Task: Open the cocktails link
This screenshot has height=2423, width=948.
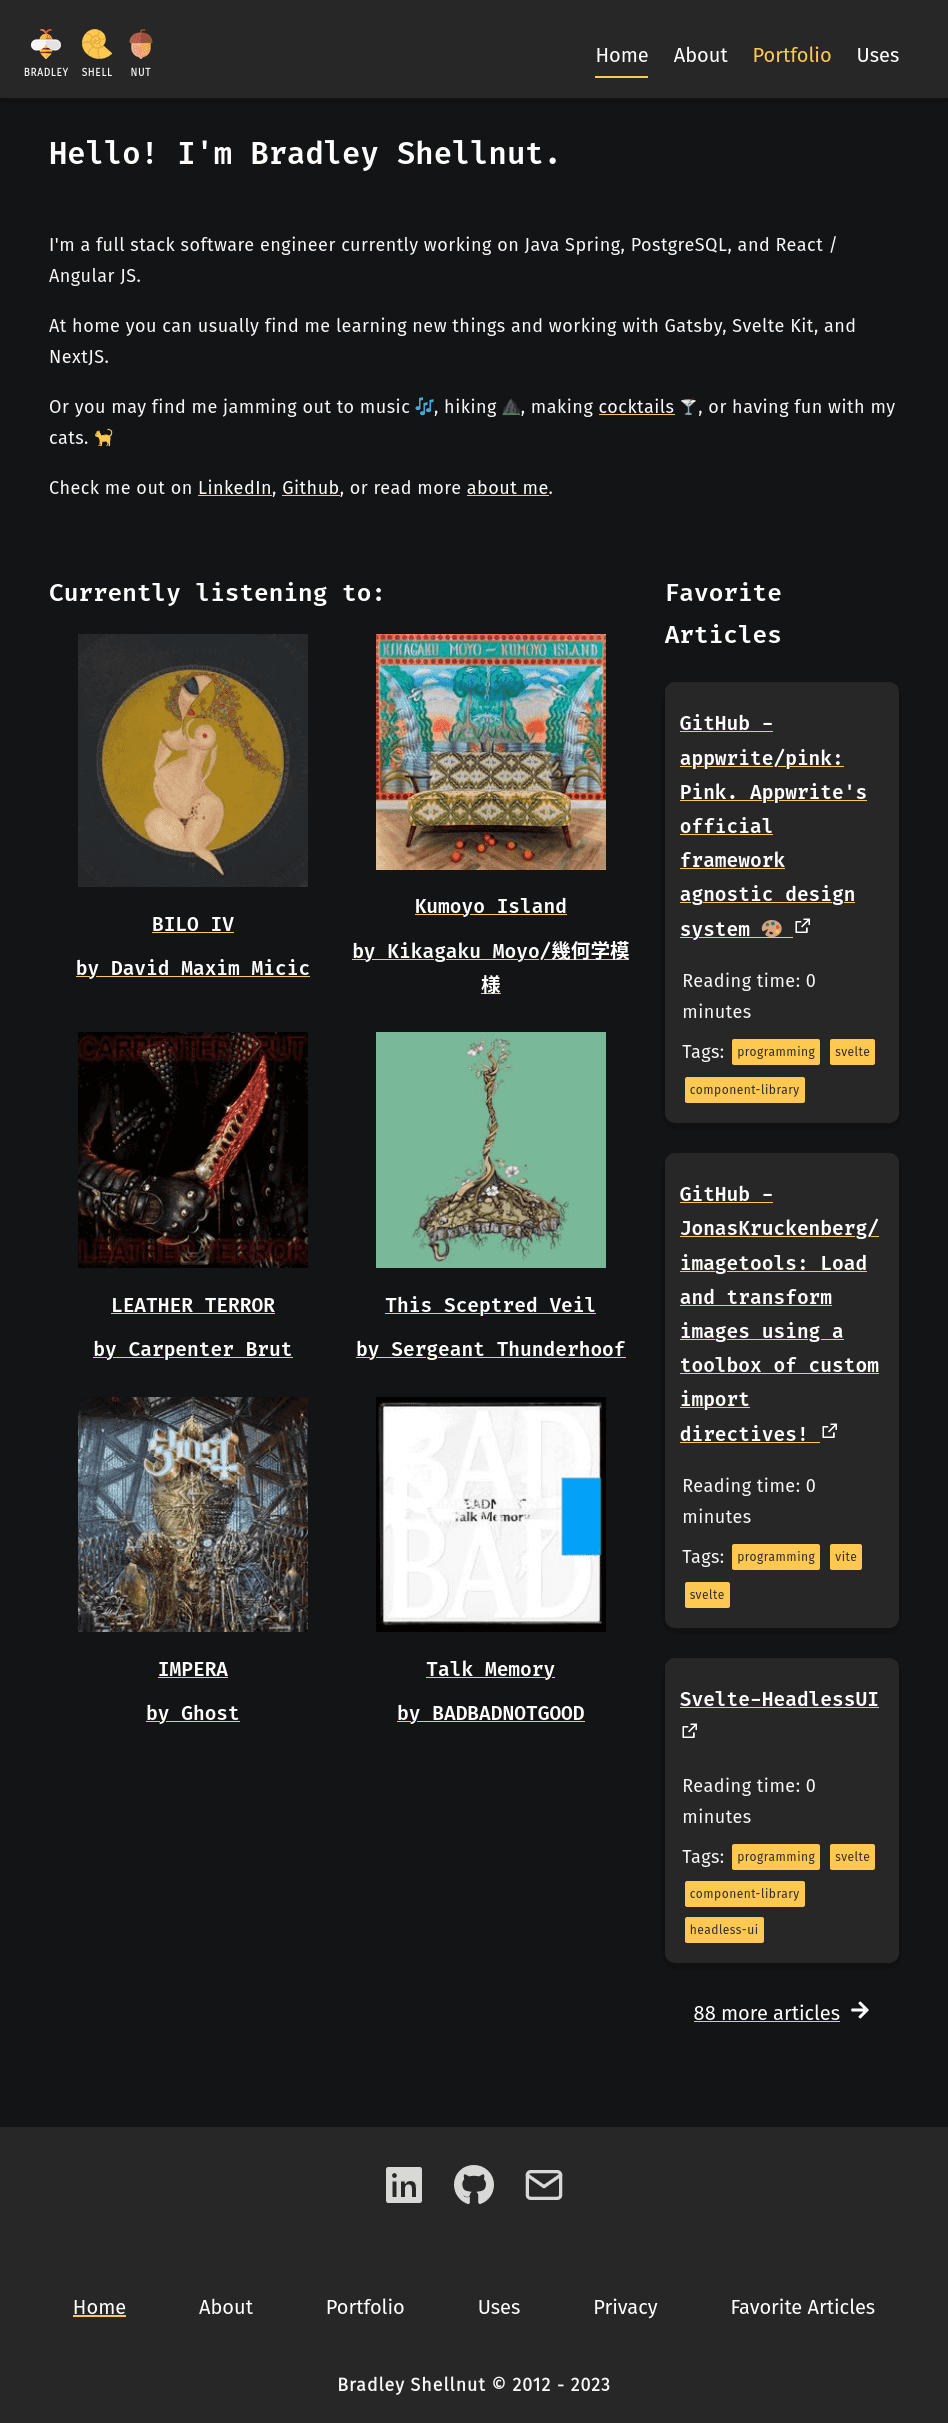Action: point(636,407)
